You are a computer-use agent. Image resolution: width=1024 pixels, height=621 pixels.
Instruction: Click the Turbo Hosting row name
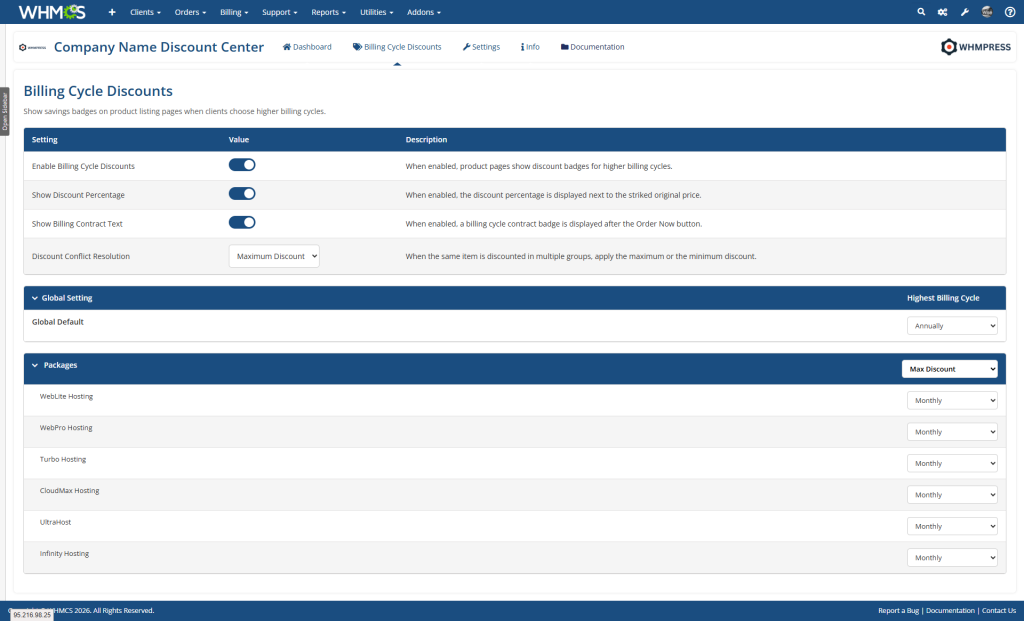coord(63,459)
